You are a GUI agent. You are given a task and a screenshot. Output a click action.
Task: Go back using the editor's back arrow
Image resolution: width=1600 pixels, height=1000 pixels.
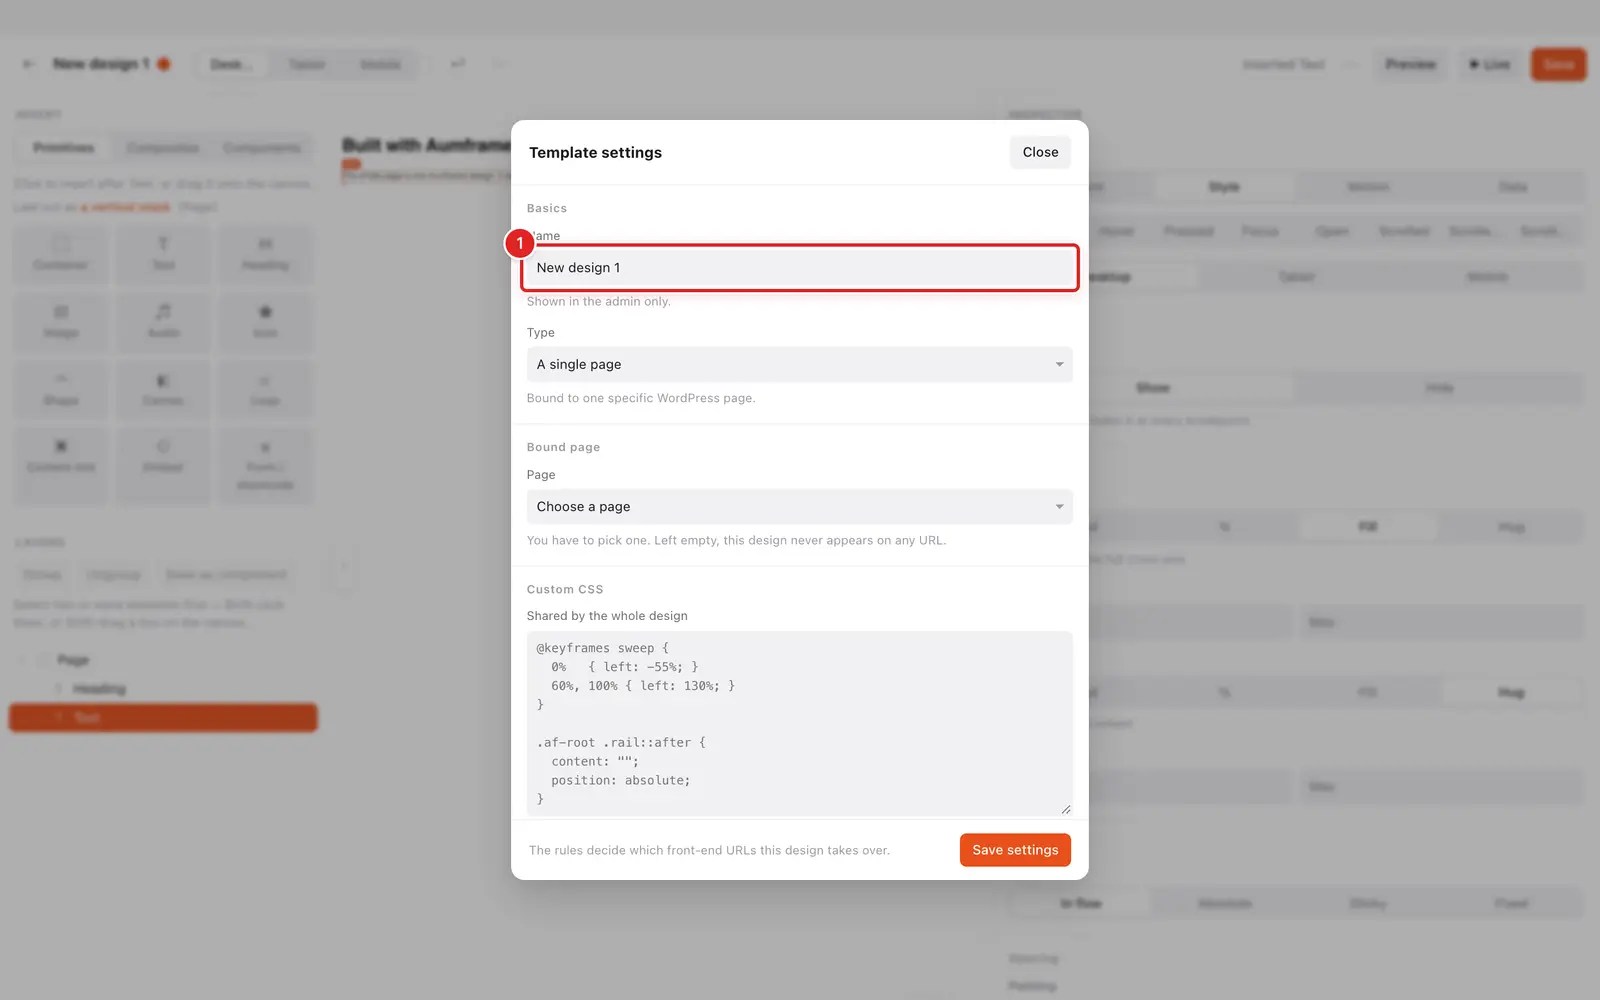coord(29,64)
